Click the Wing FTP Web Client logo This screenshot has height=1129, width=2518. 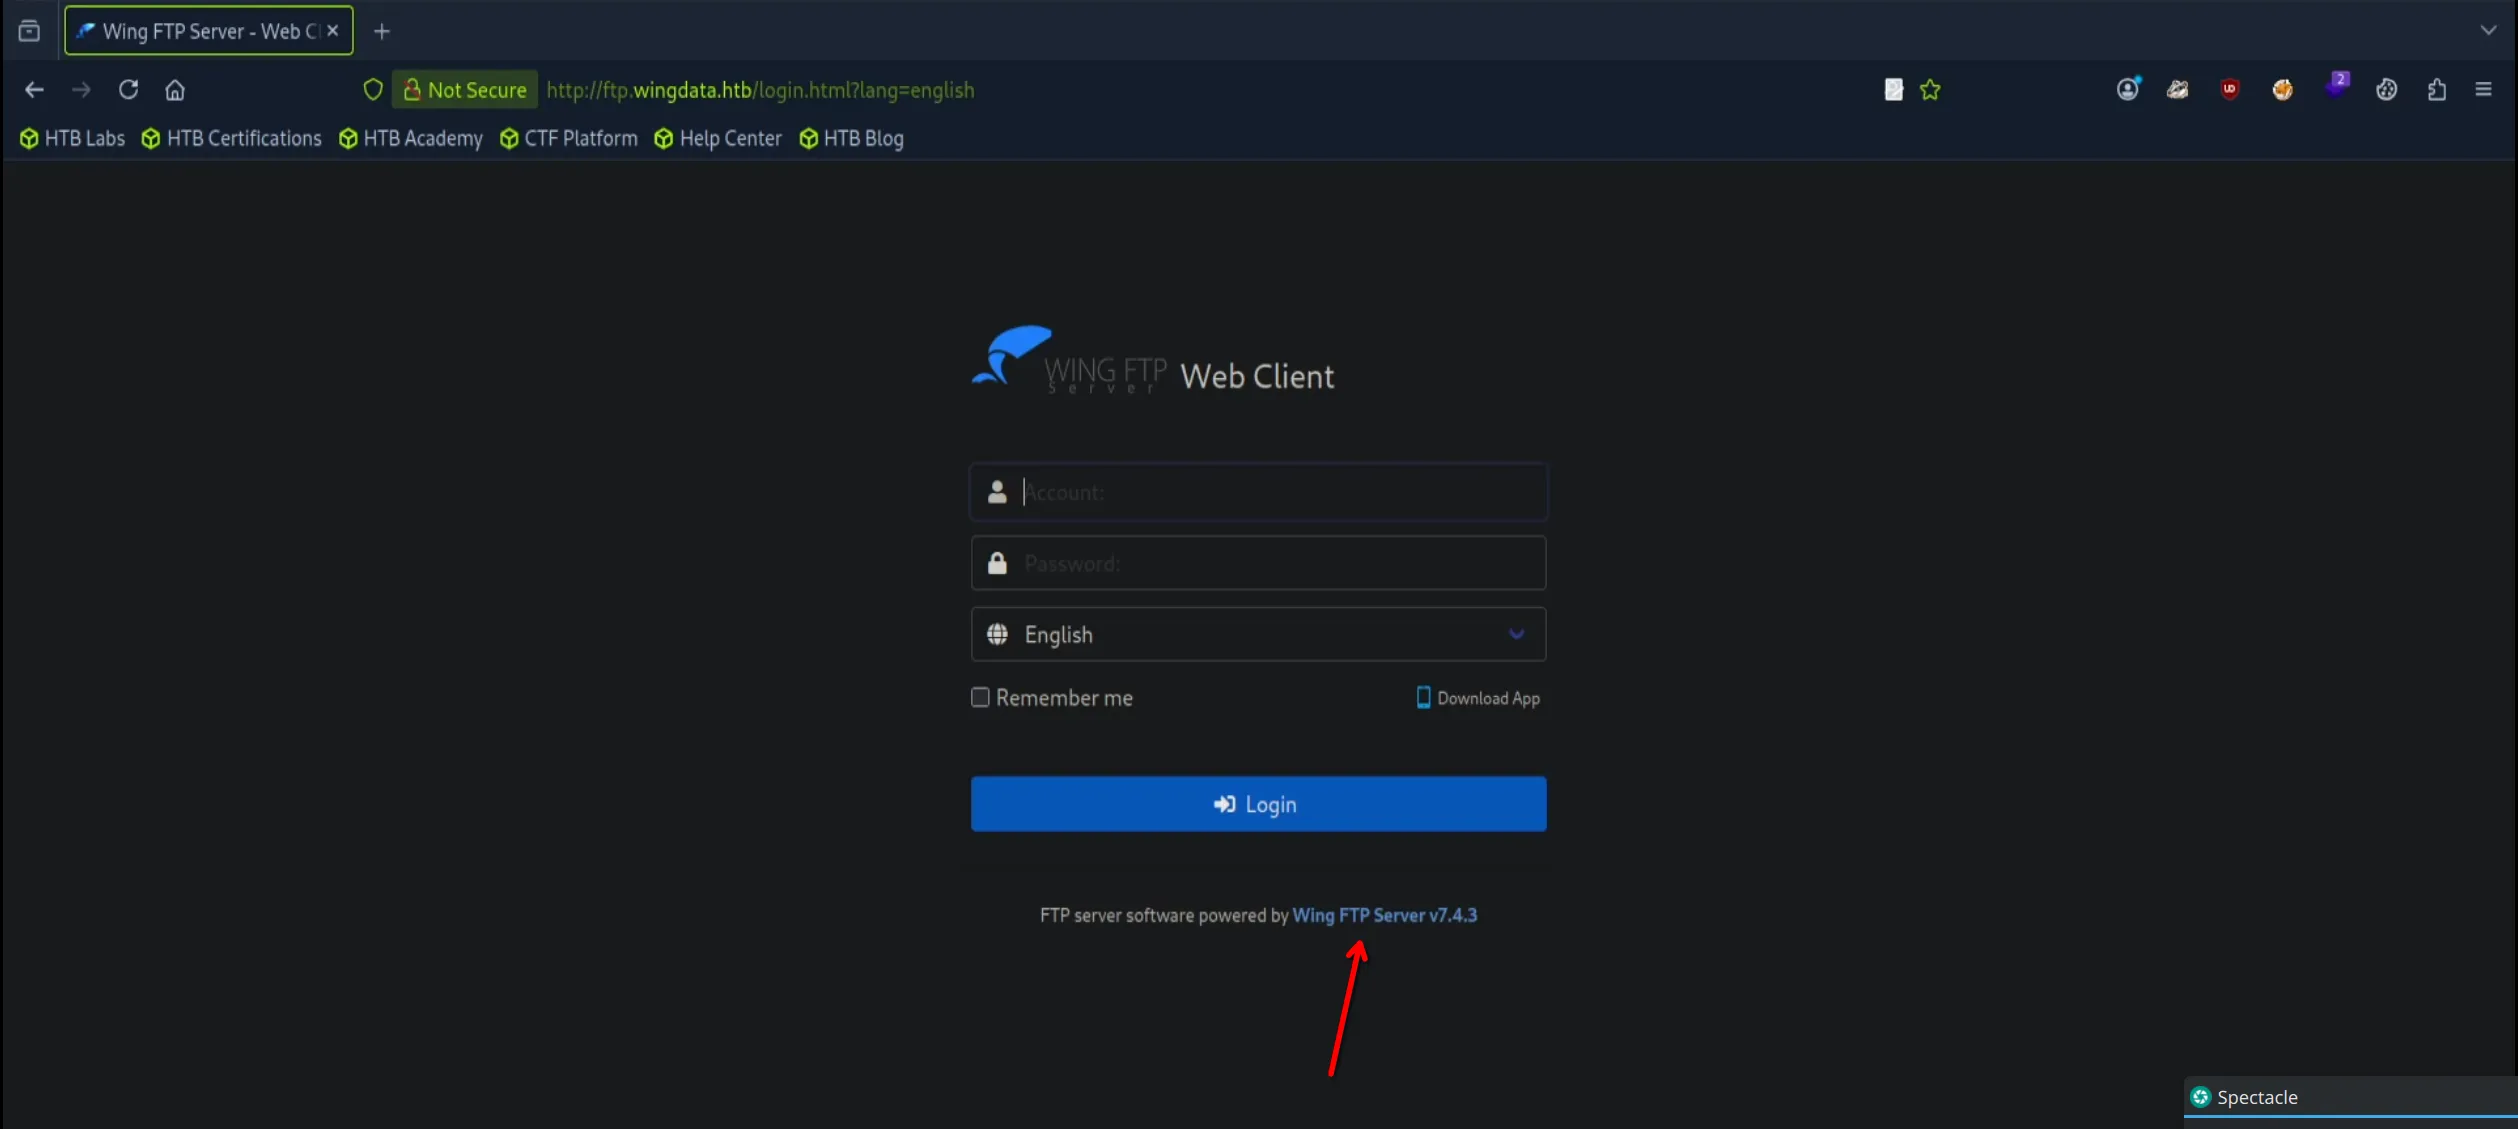click(1152, 361)
